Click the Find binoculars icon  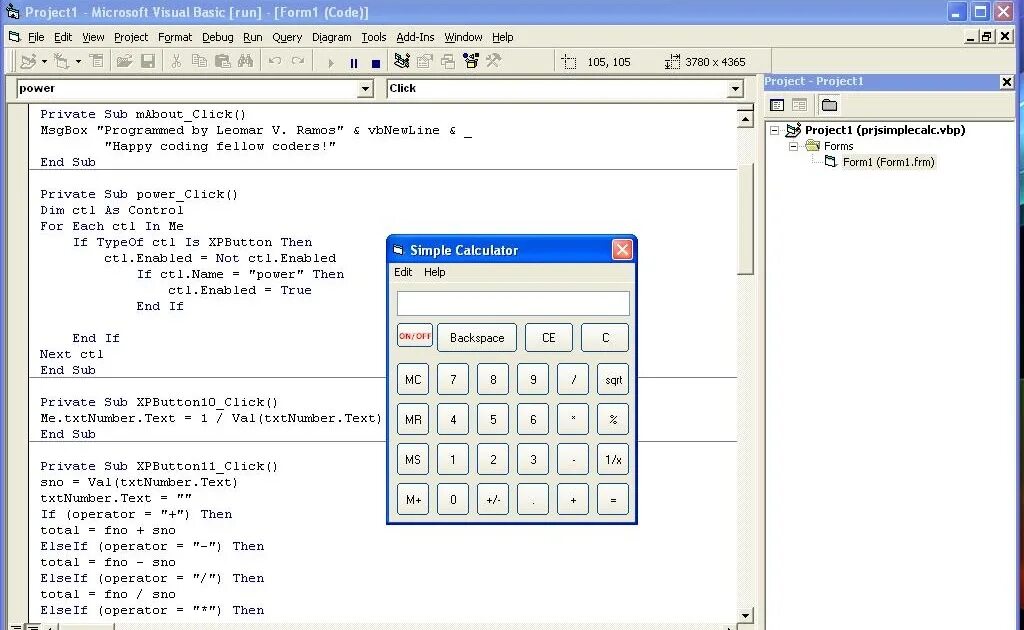[x=246, y=61]
